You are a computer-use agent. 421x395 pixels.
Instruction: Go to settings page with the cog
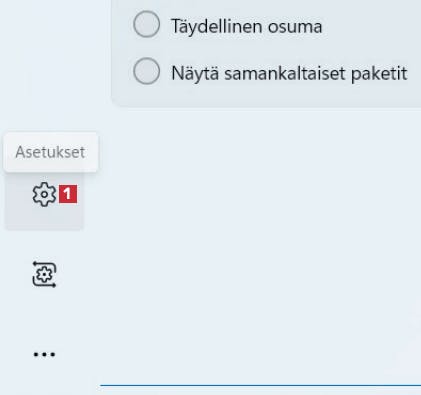(x=44, y=194)
